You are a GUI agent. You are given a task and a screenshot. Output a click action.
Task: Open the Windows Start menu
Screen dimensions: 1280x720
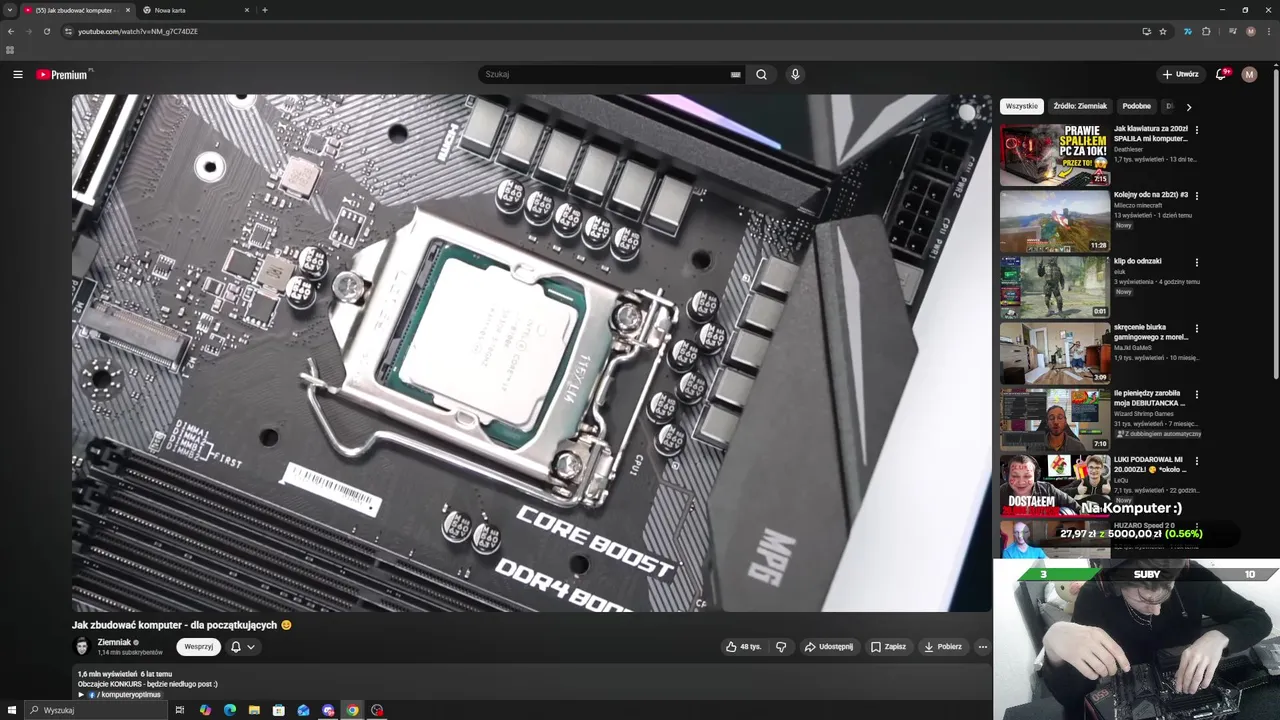click(x=12, y=710)
